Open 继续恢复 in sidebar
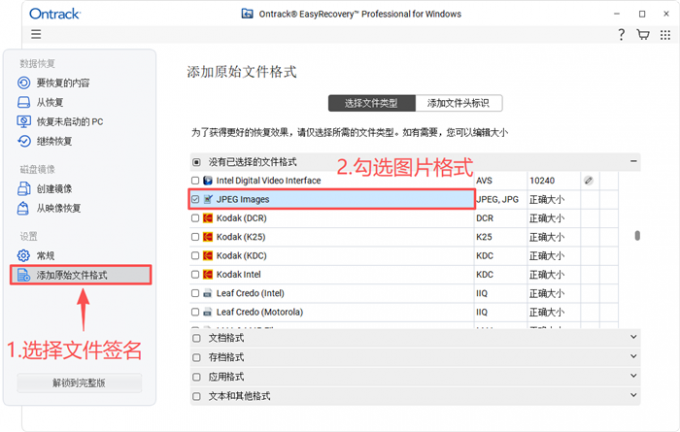 [x=54, y=141]
